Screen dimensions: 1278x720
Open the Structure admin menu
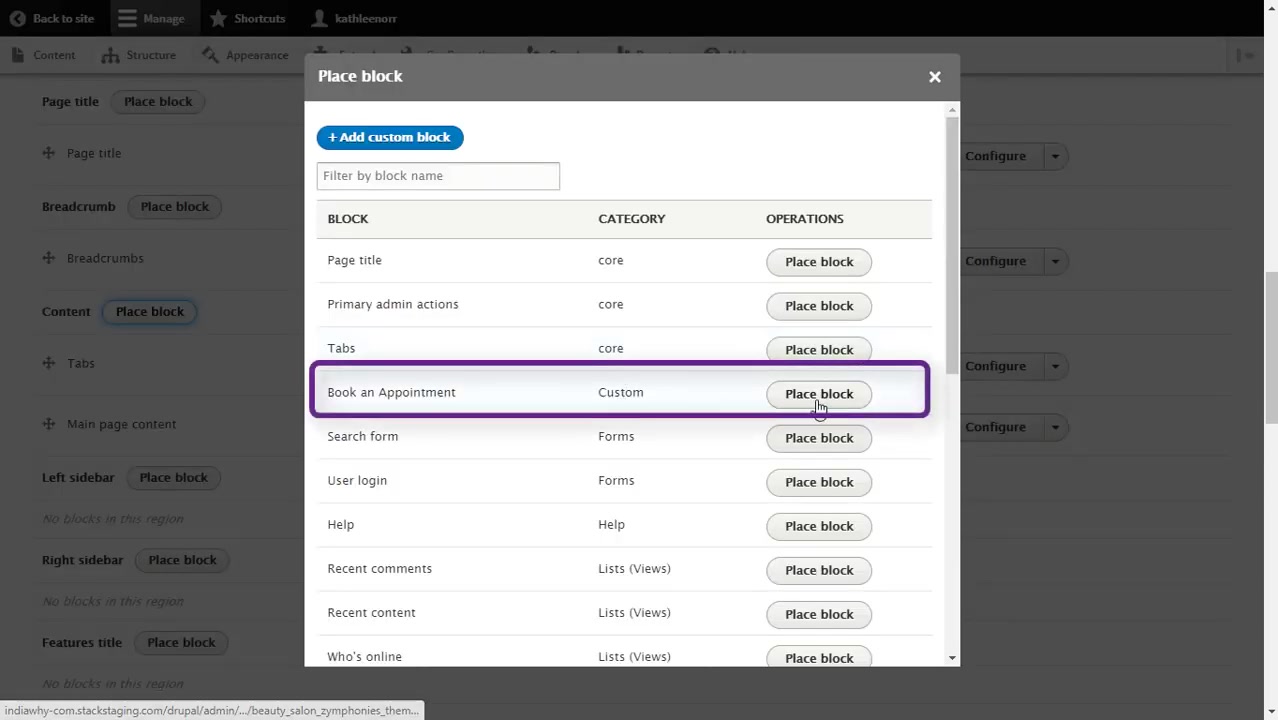[138, 55]
